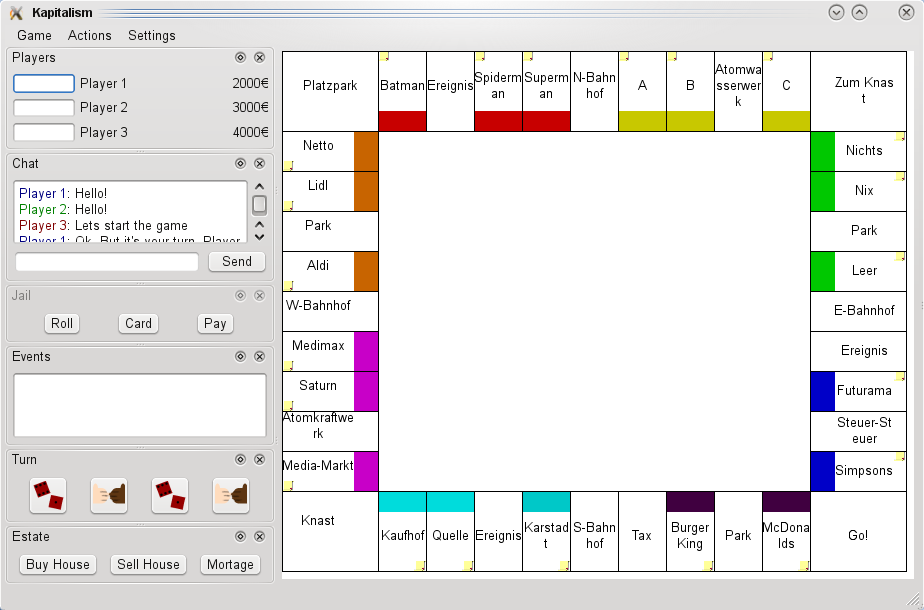Click the magenta color band on Saturn
Image resolution: width=924 pixels, height=610 pixels.
point(366,391)
